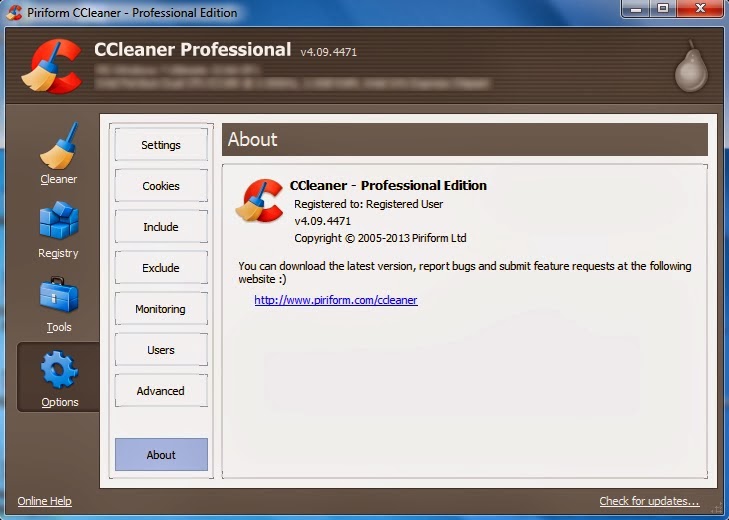Open the Registry blue cubes icon
729x520 pixels.
point(59,220)
